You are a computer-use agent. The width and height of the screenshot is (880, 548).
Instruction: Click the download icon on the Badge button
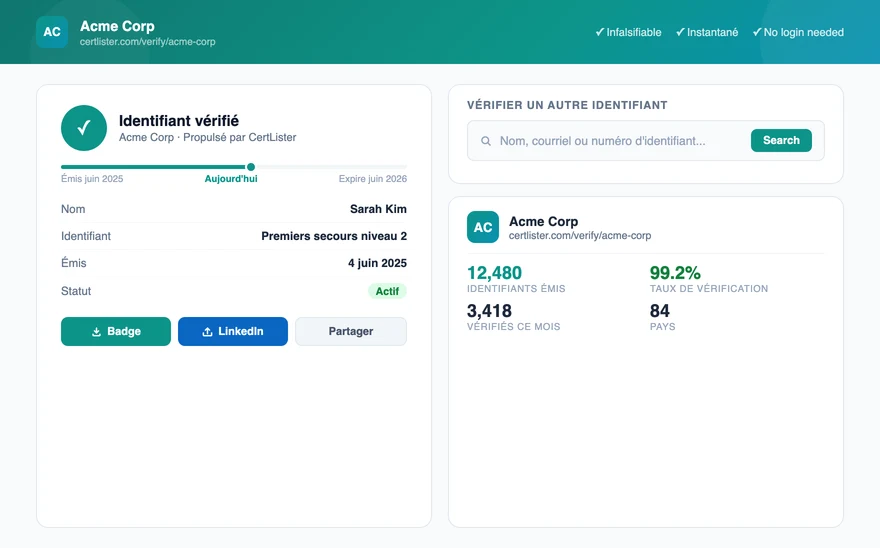click(x=96, y=332)
